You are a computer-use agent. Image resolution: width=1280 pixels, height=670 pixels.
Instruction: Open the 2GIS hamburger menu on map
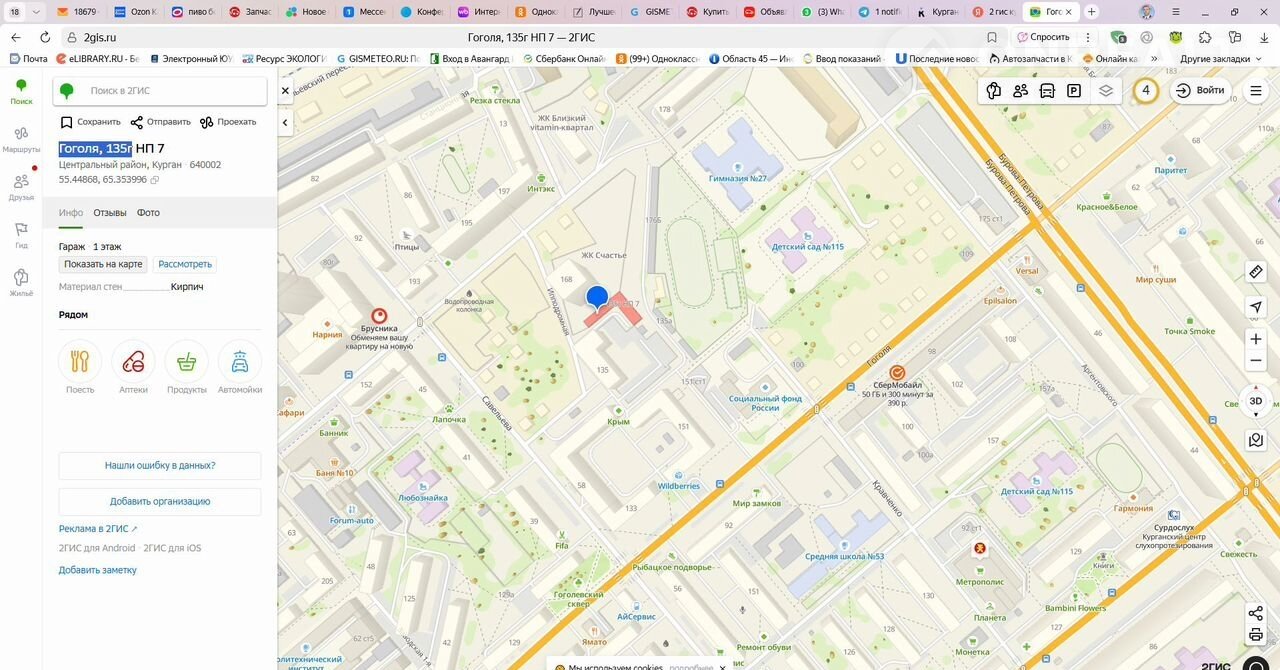[x=1256, y=91]
